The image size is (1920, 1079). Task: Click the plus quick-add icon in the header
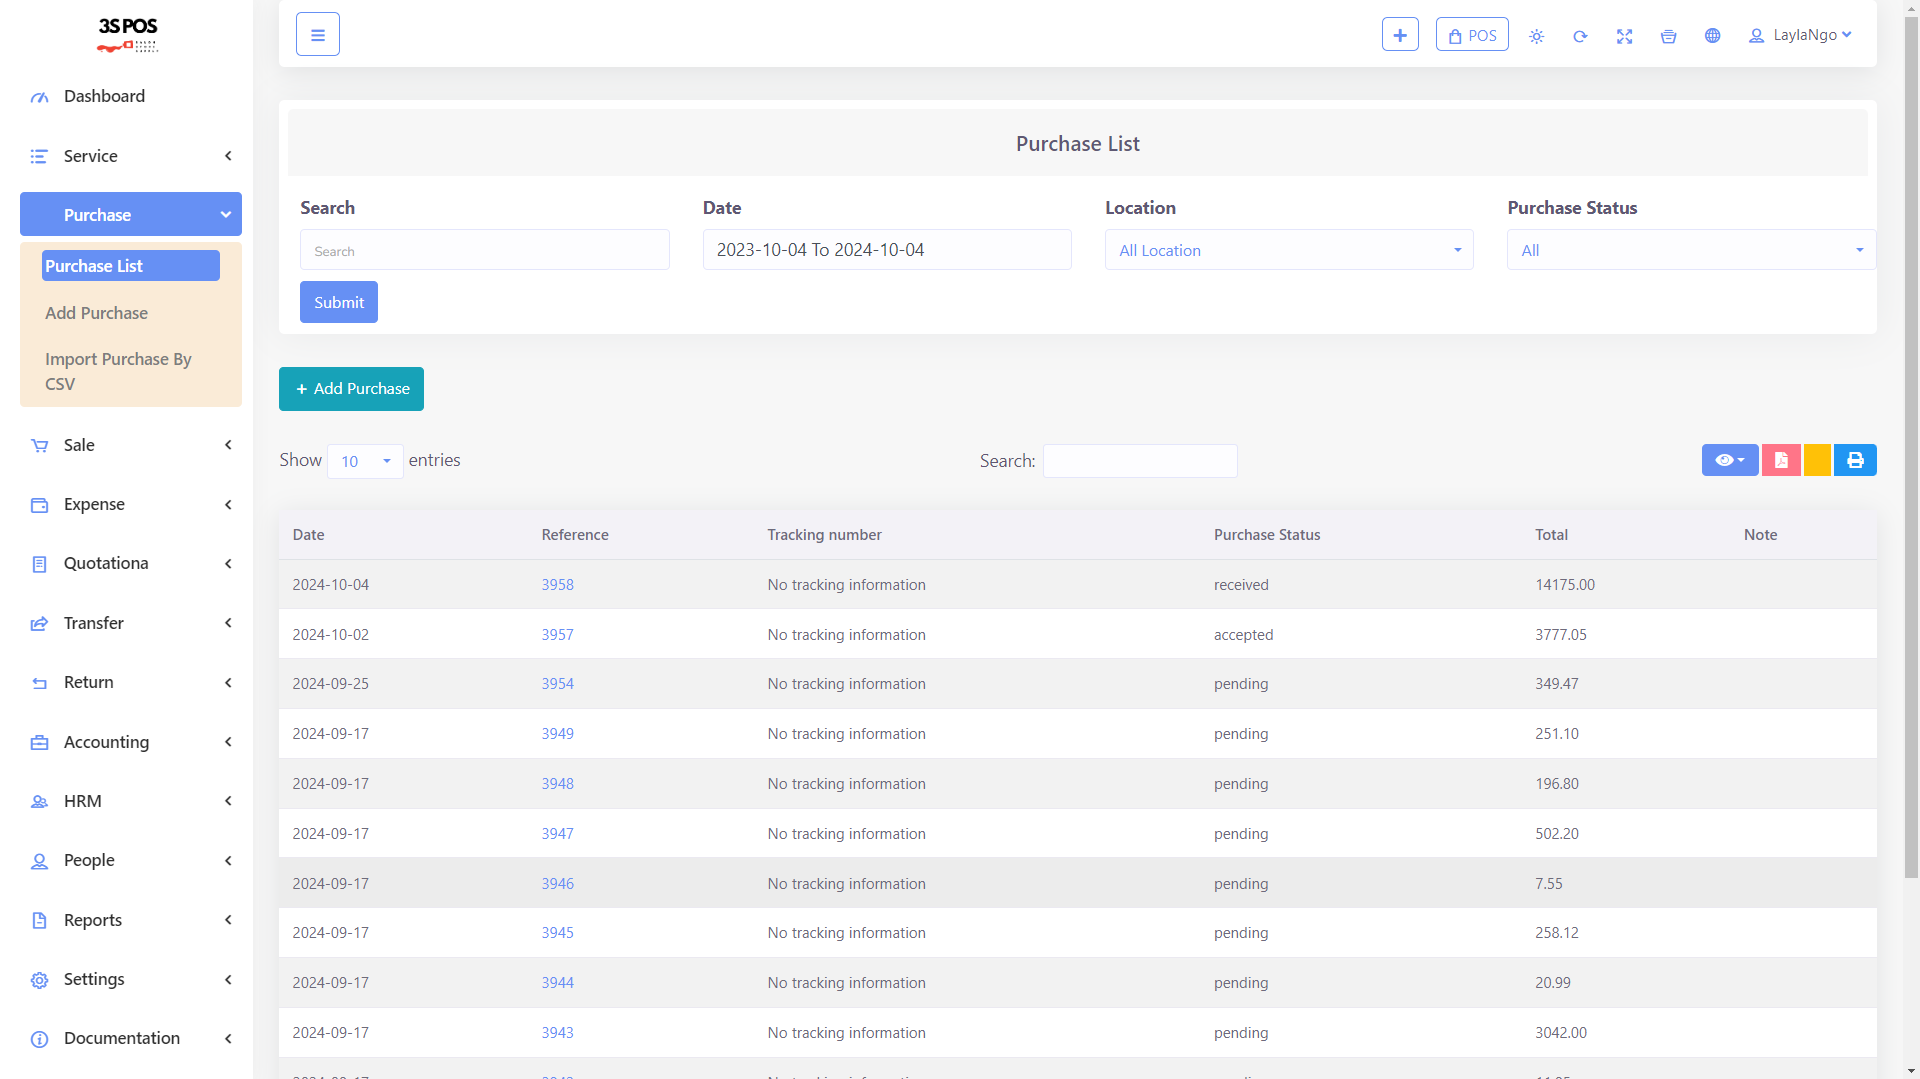coord(1400,35)
